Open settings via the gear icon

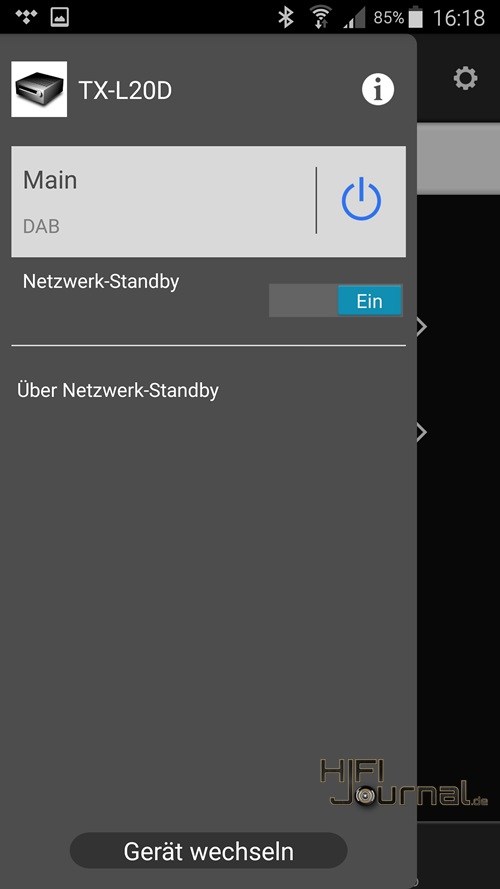(x=465, y=78)
